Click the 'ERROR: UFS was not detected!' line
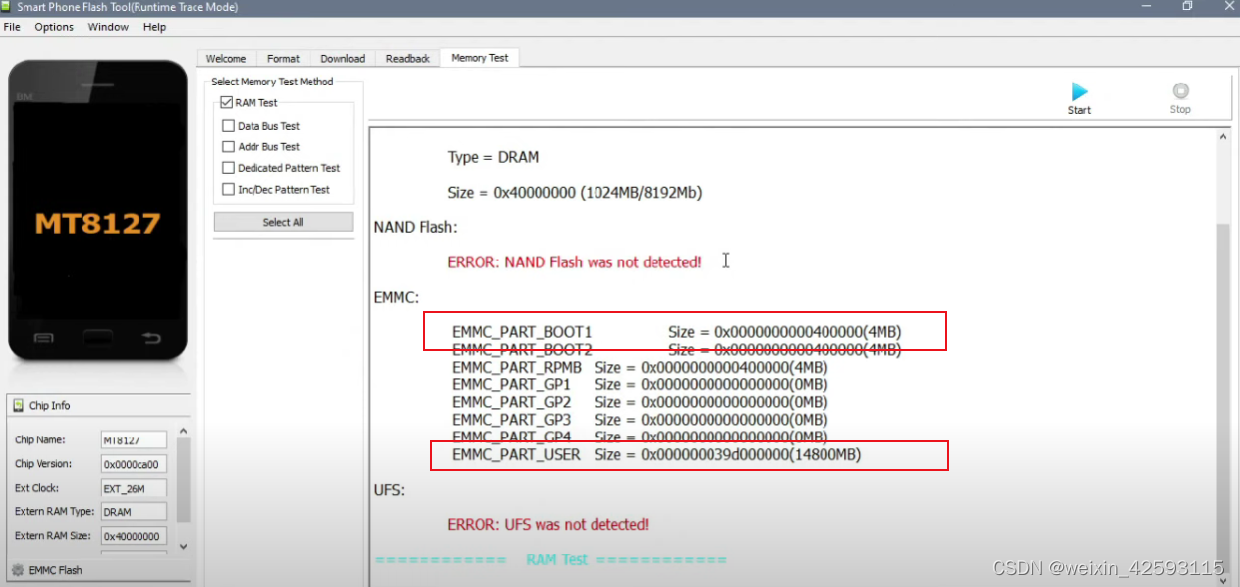 point(548,524)
